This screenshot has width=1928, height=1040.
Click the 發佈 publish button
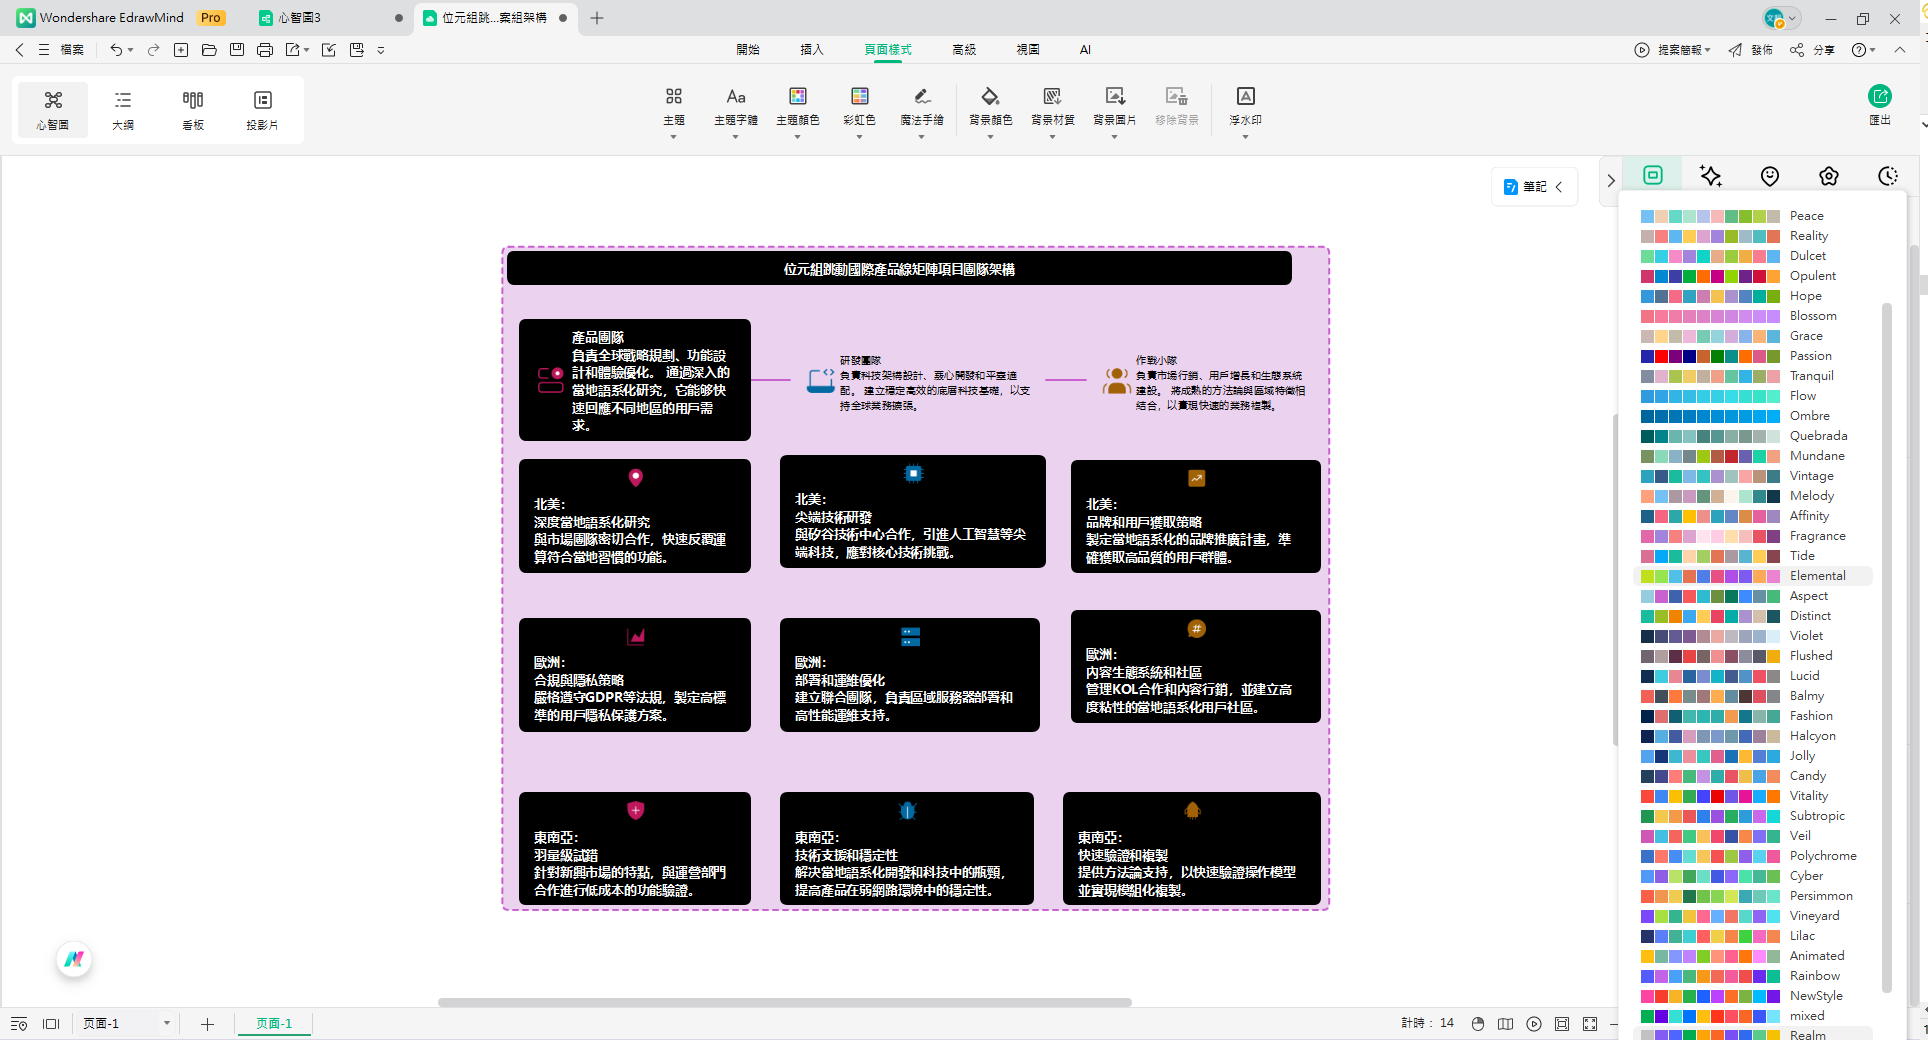[1751, 50]
